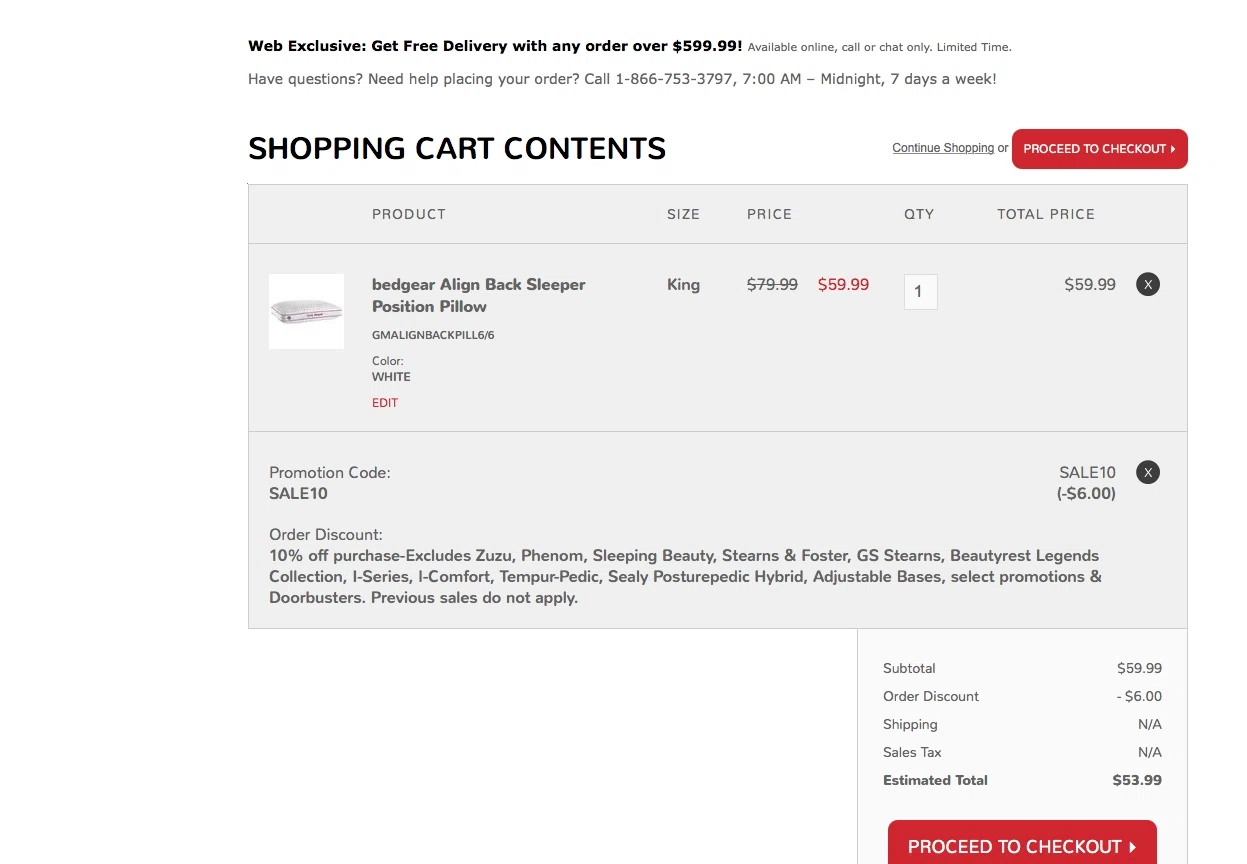Screen dimensions: 1247x864
Task: Click the Subtotal amount $59.99
Action: tap(1139, 668)
